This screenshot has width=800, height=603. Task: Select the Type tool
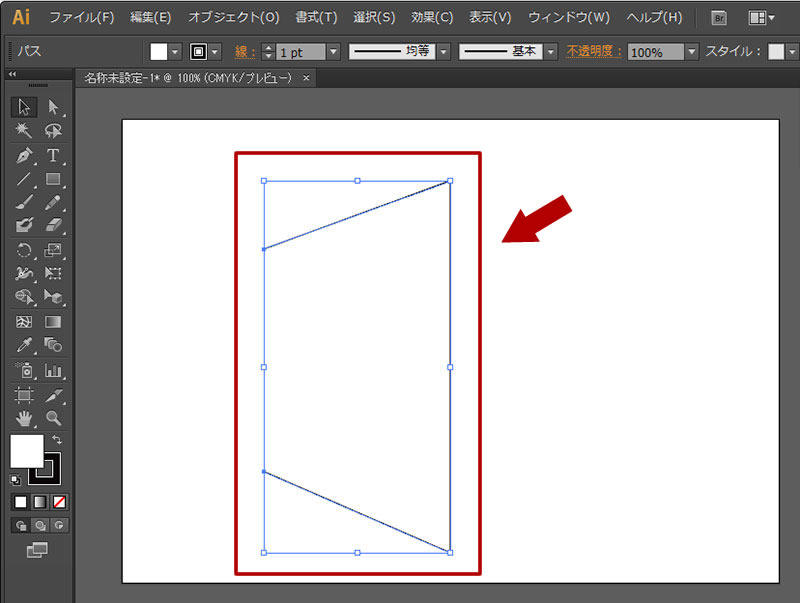point(54,153)
